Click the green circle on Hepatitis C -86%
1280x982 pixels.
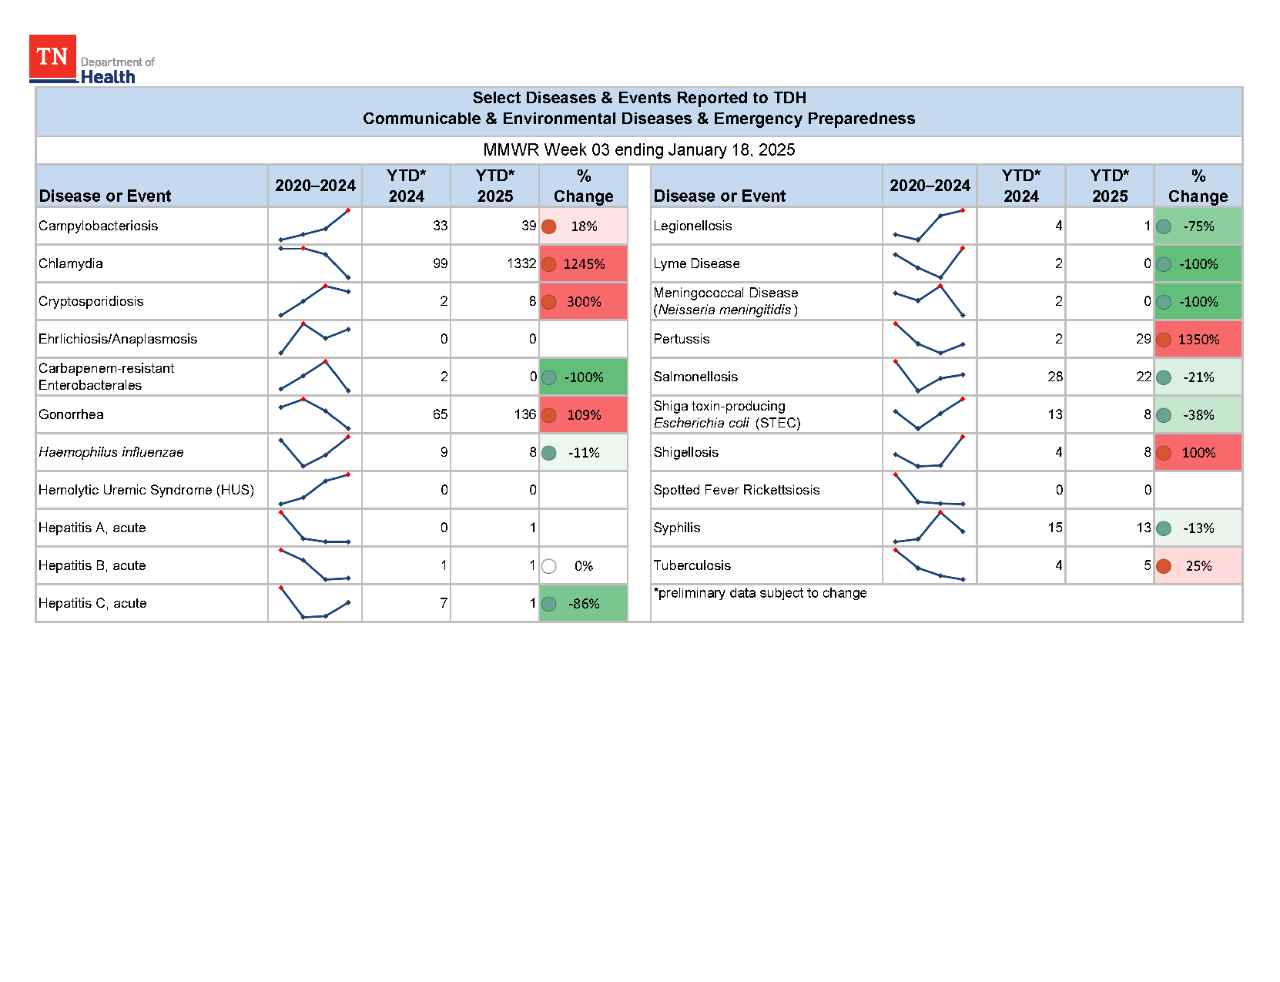click(x=549, y=603)
